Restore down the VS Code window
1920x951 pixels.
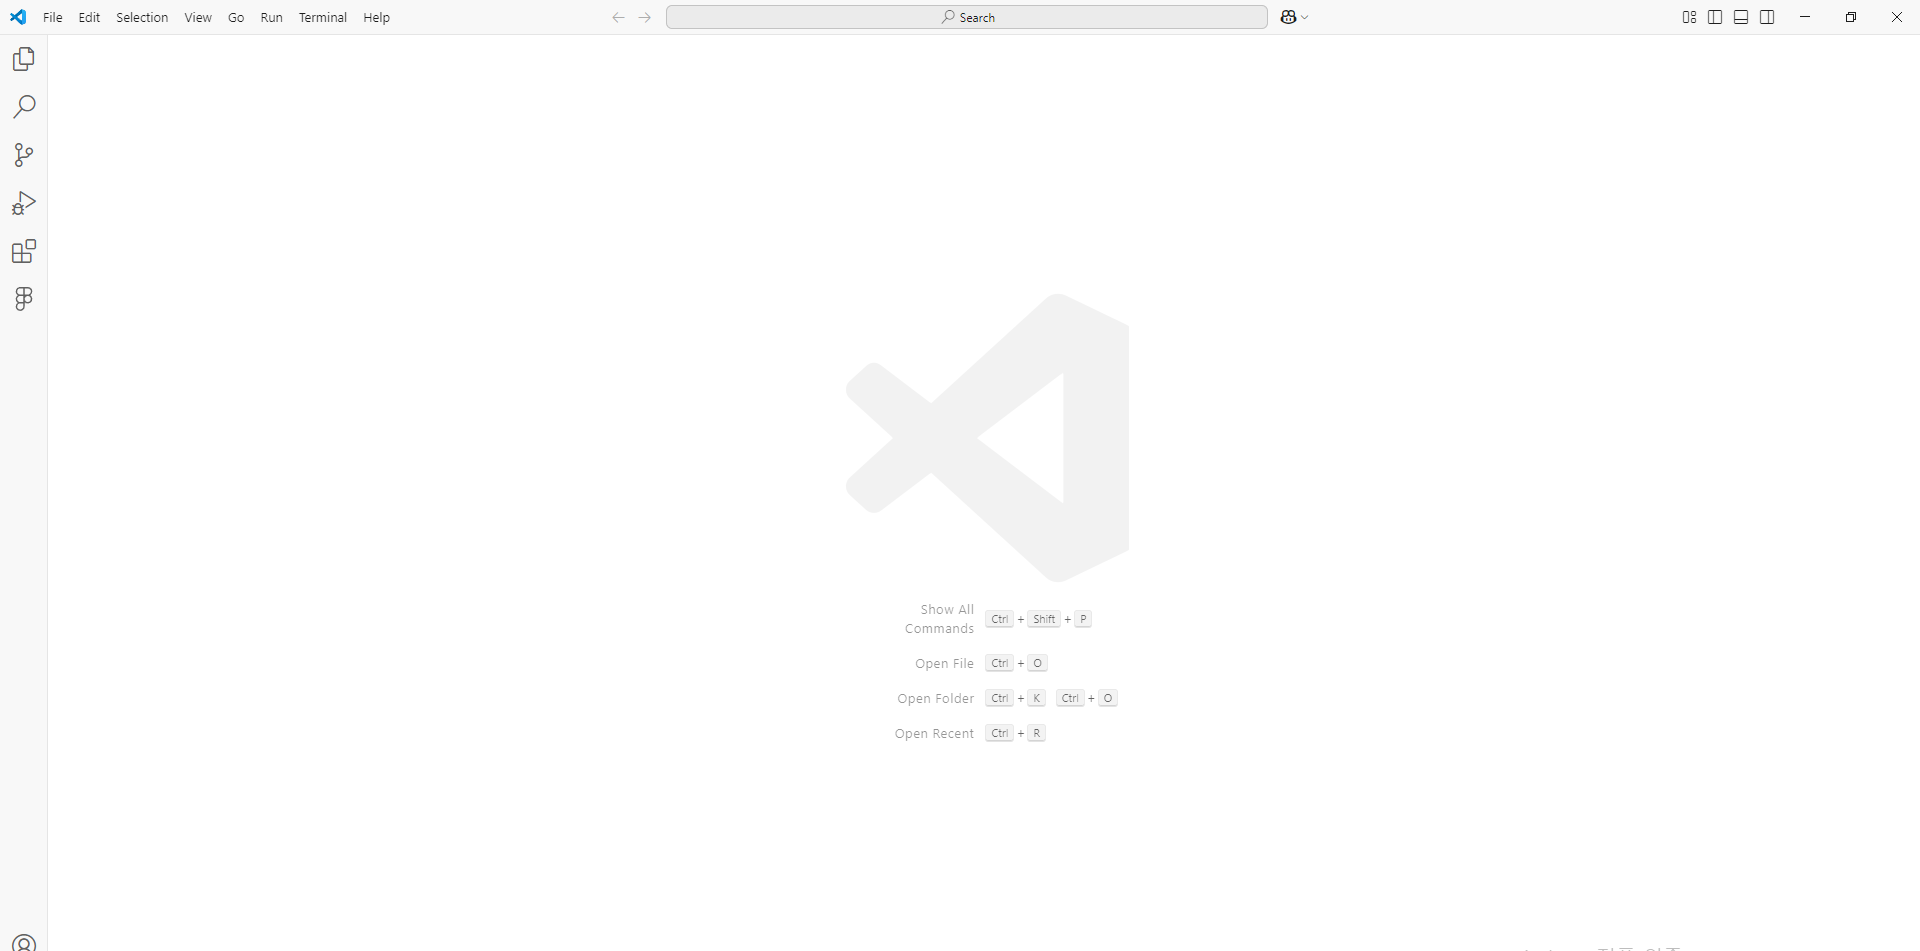tap(1851, 17)
